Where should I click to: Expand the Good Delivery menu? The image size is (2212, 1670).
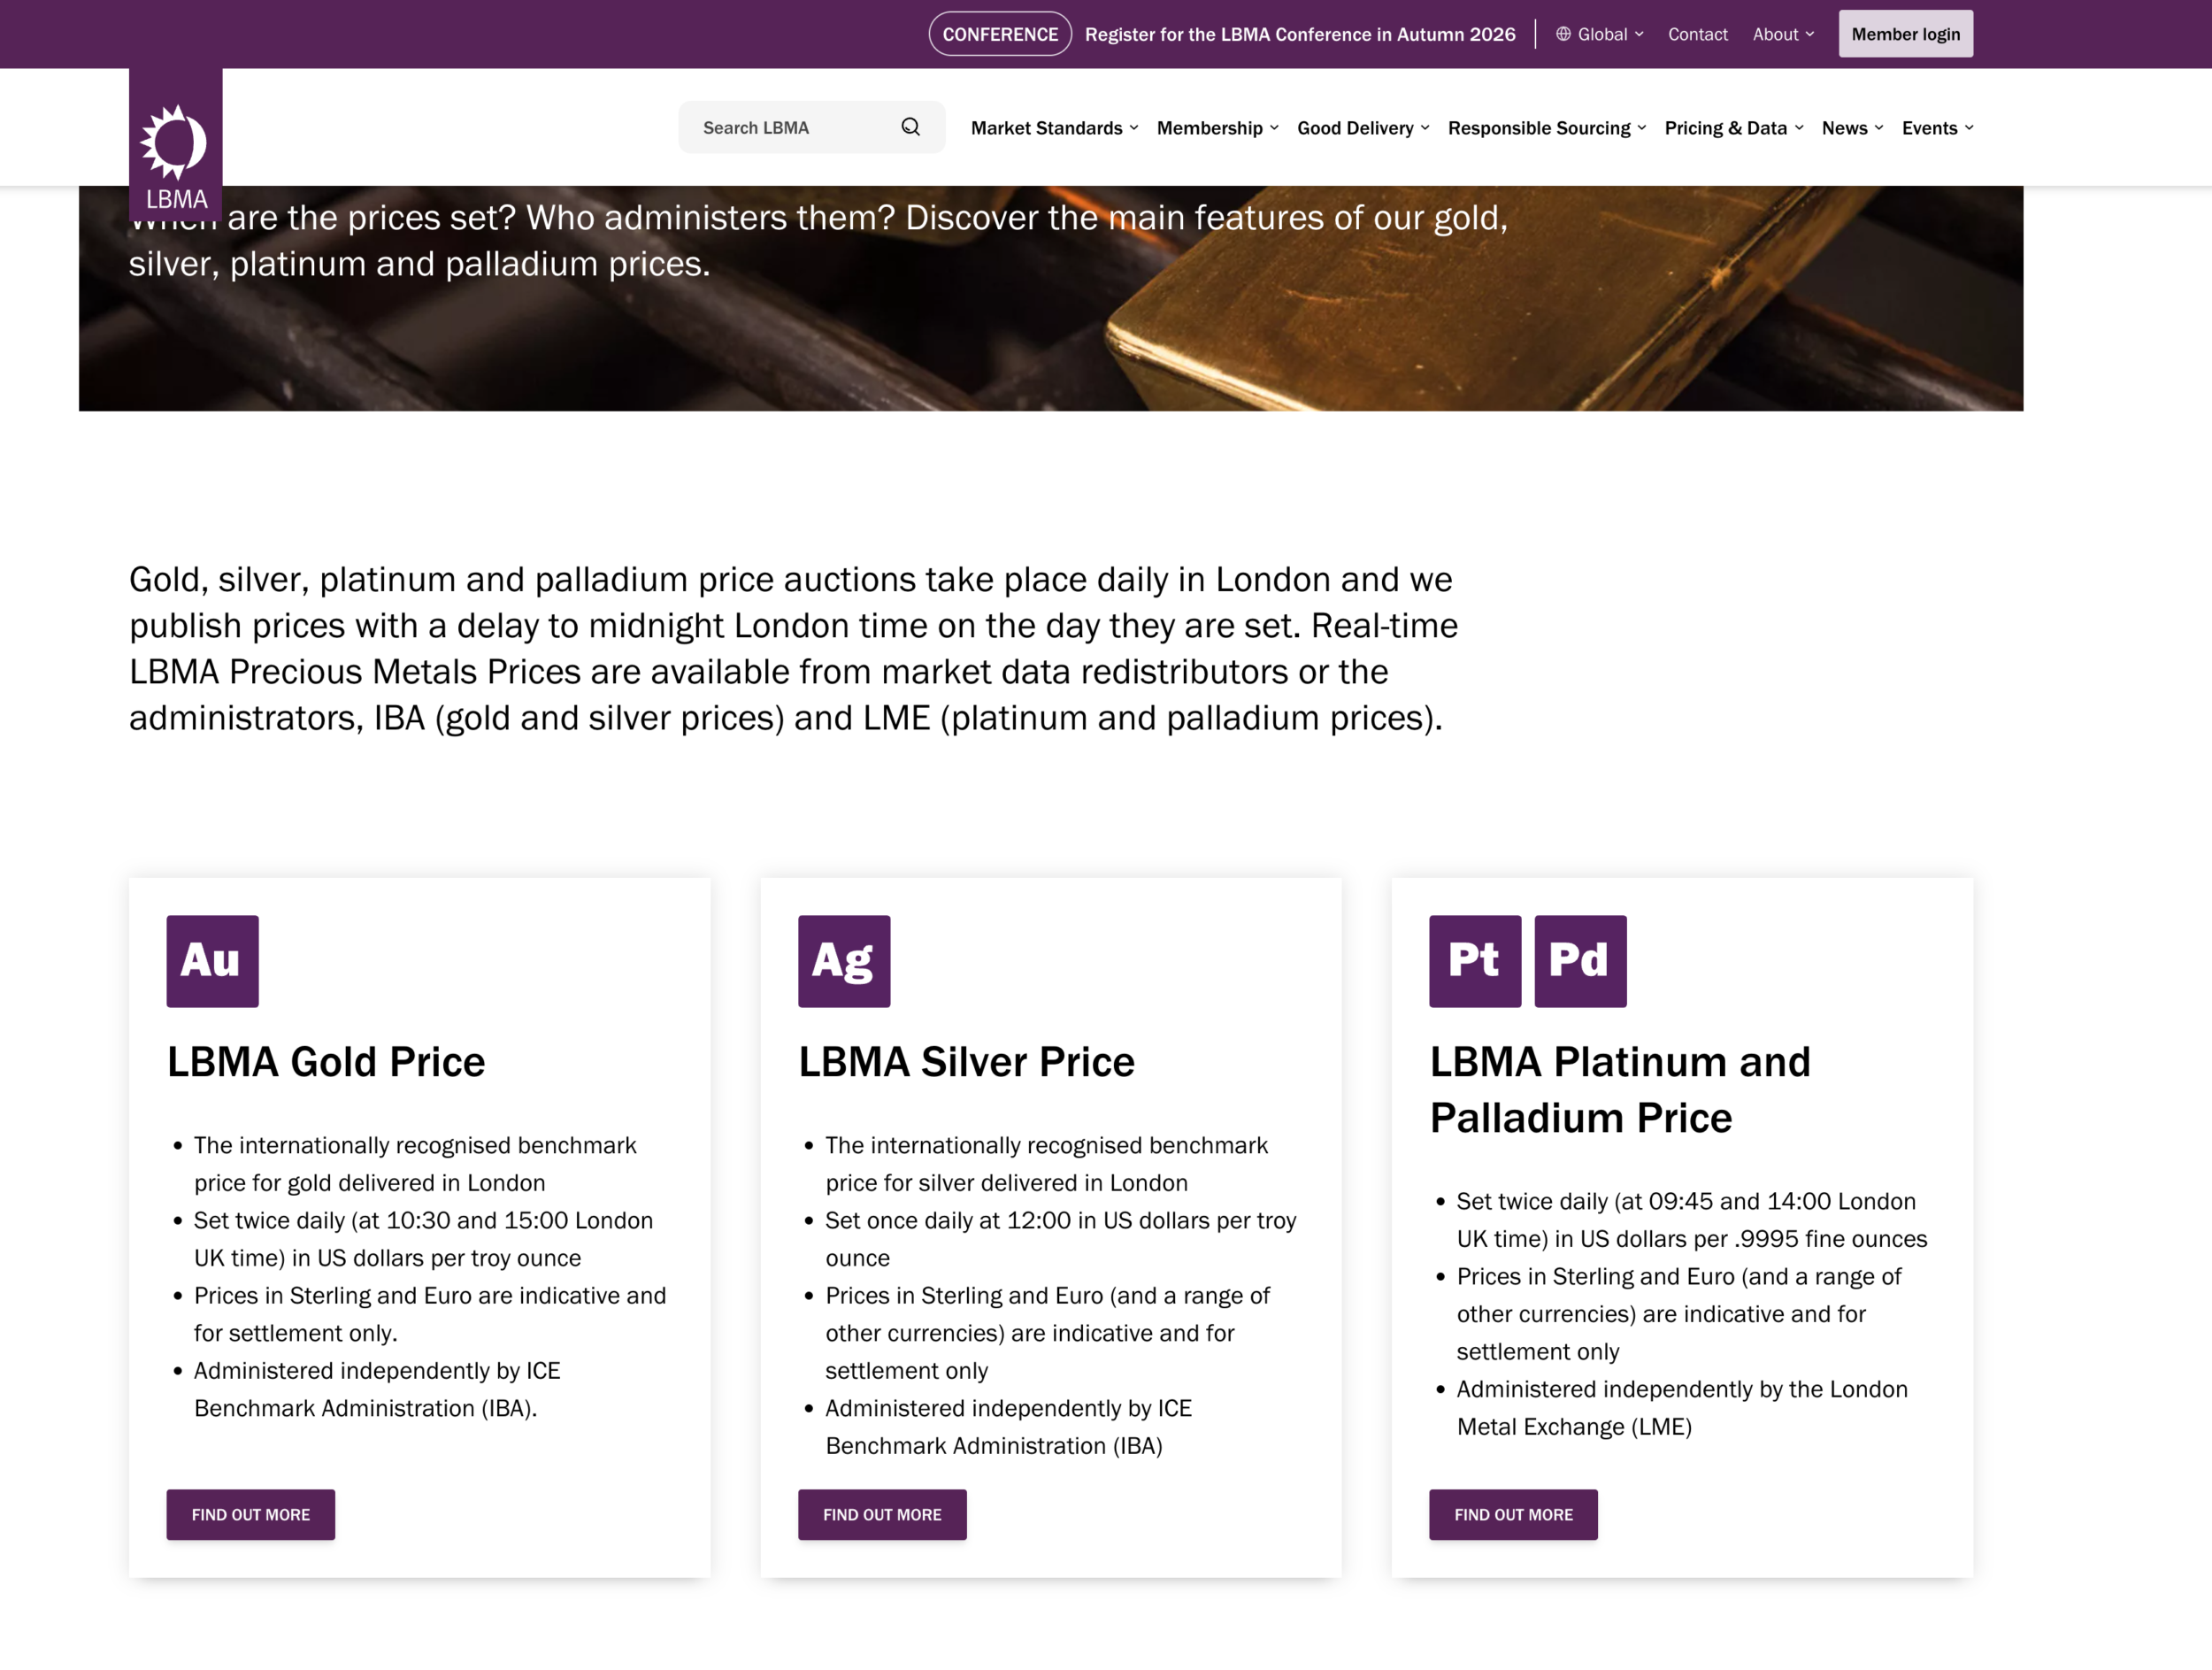click(x=1362, y=128)
